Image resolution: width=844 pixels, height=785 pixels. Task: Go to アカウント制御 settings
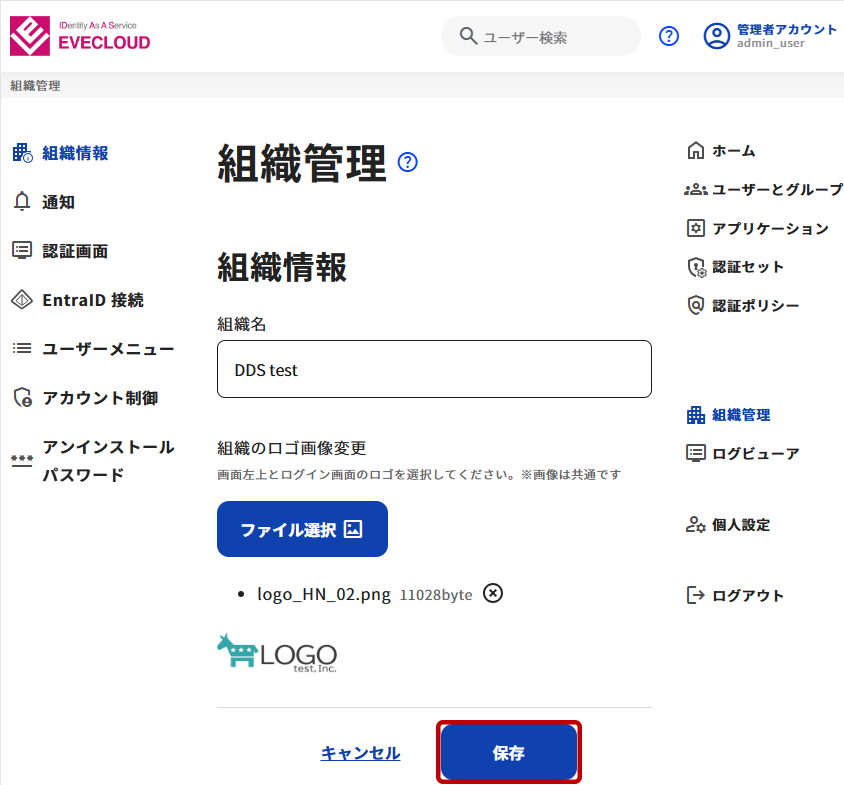point(100,398)
